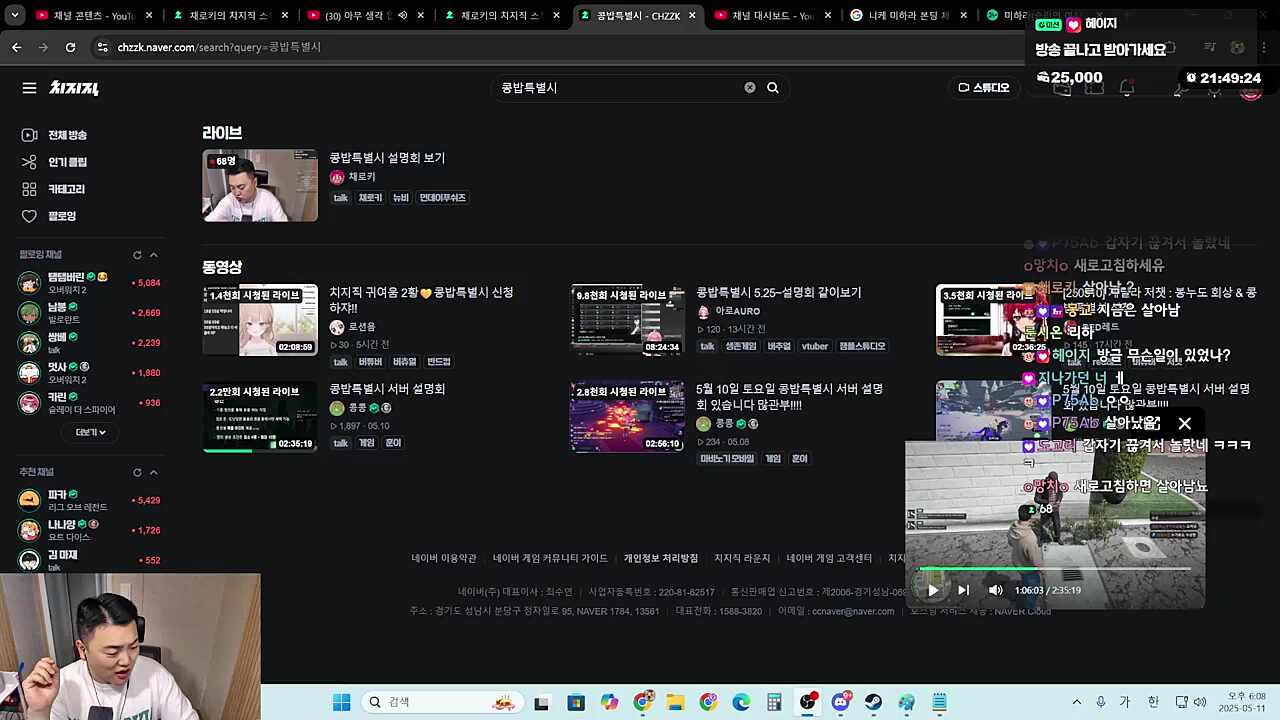Play the mini player video
Image resolution: width=1280 pixels, height=720 pixels.
click(933, 590)
